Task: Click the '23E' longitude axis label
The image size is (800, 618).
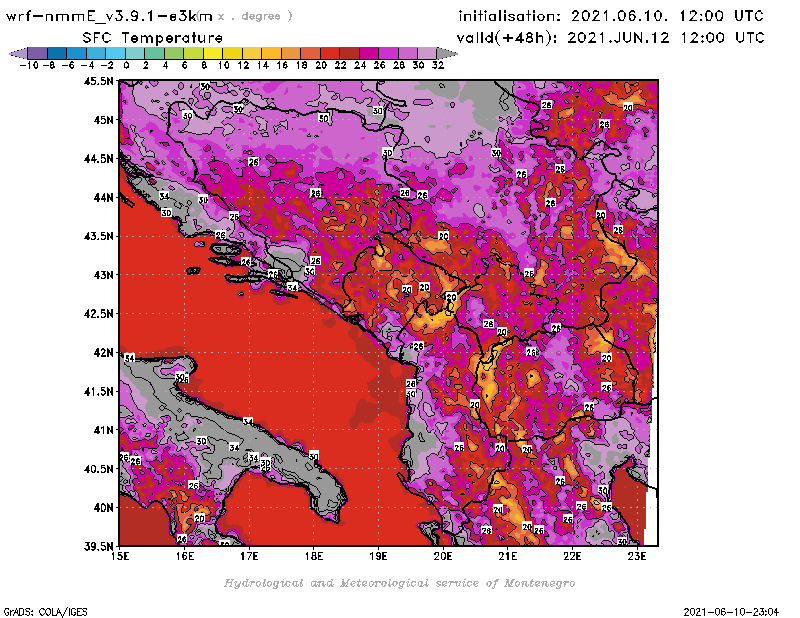Action: [x=637, y=556]
